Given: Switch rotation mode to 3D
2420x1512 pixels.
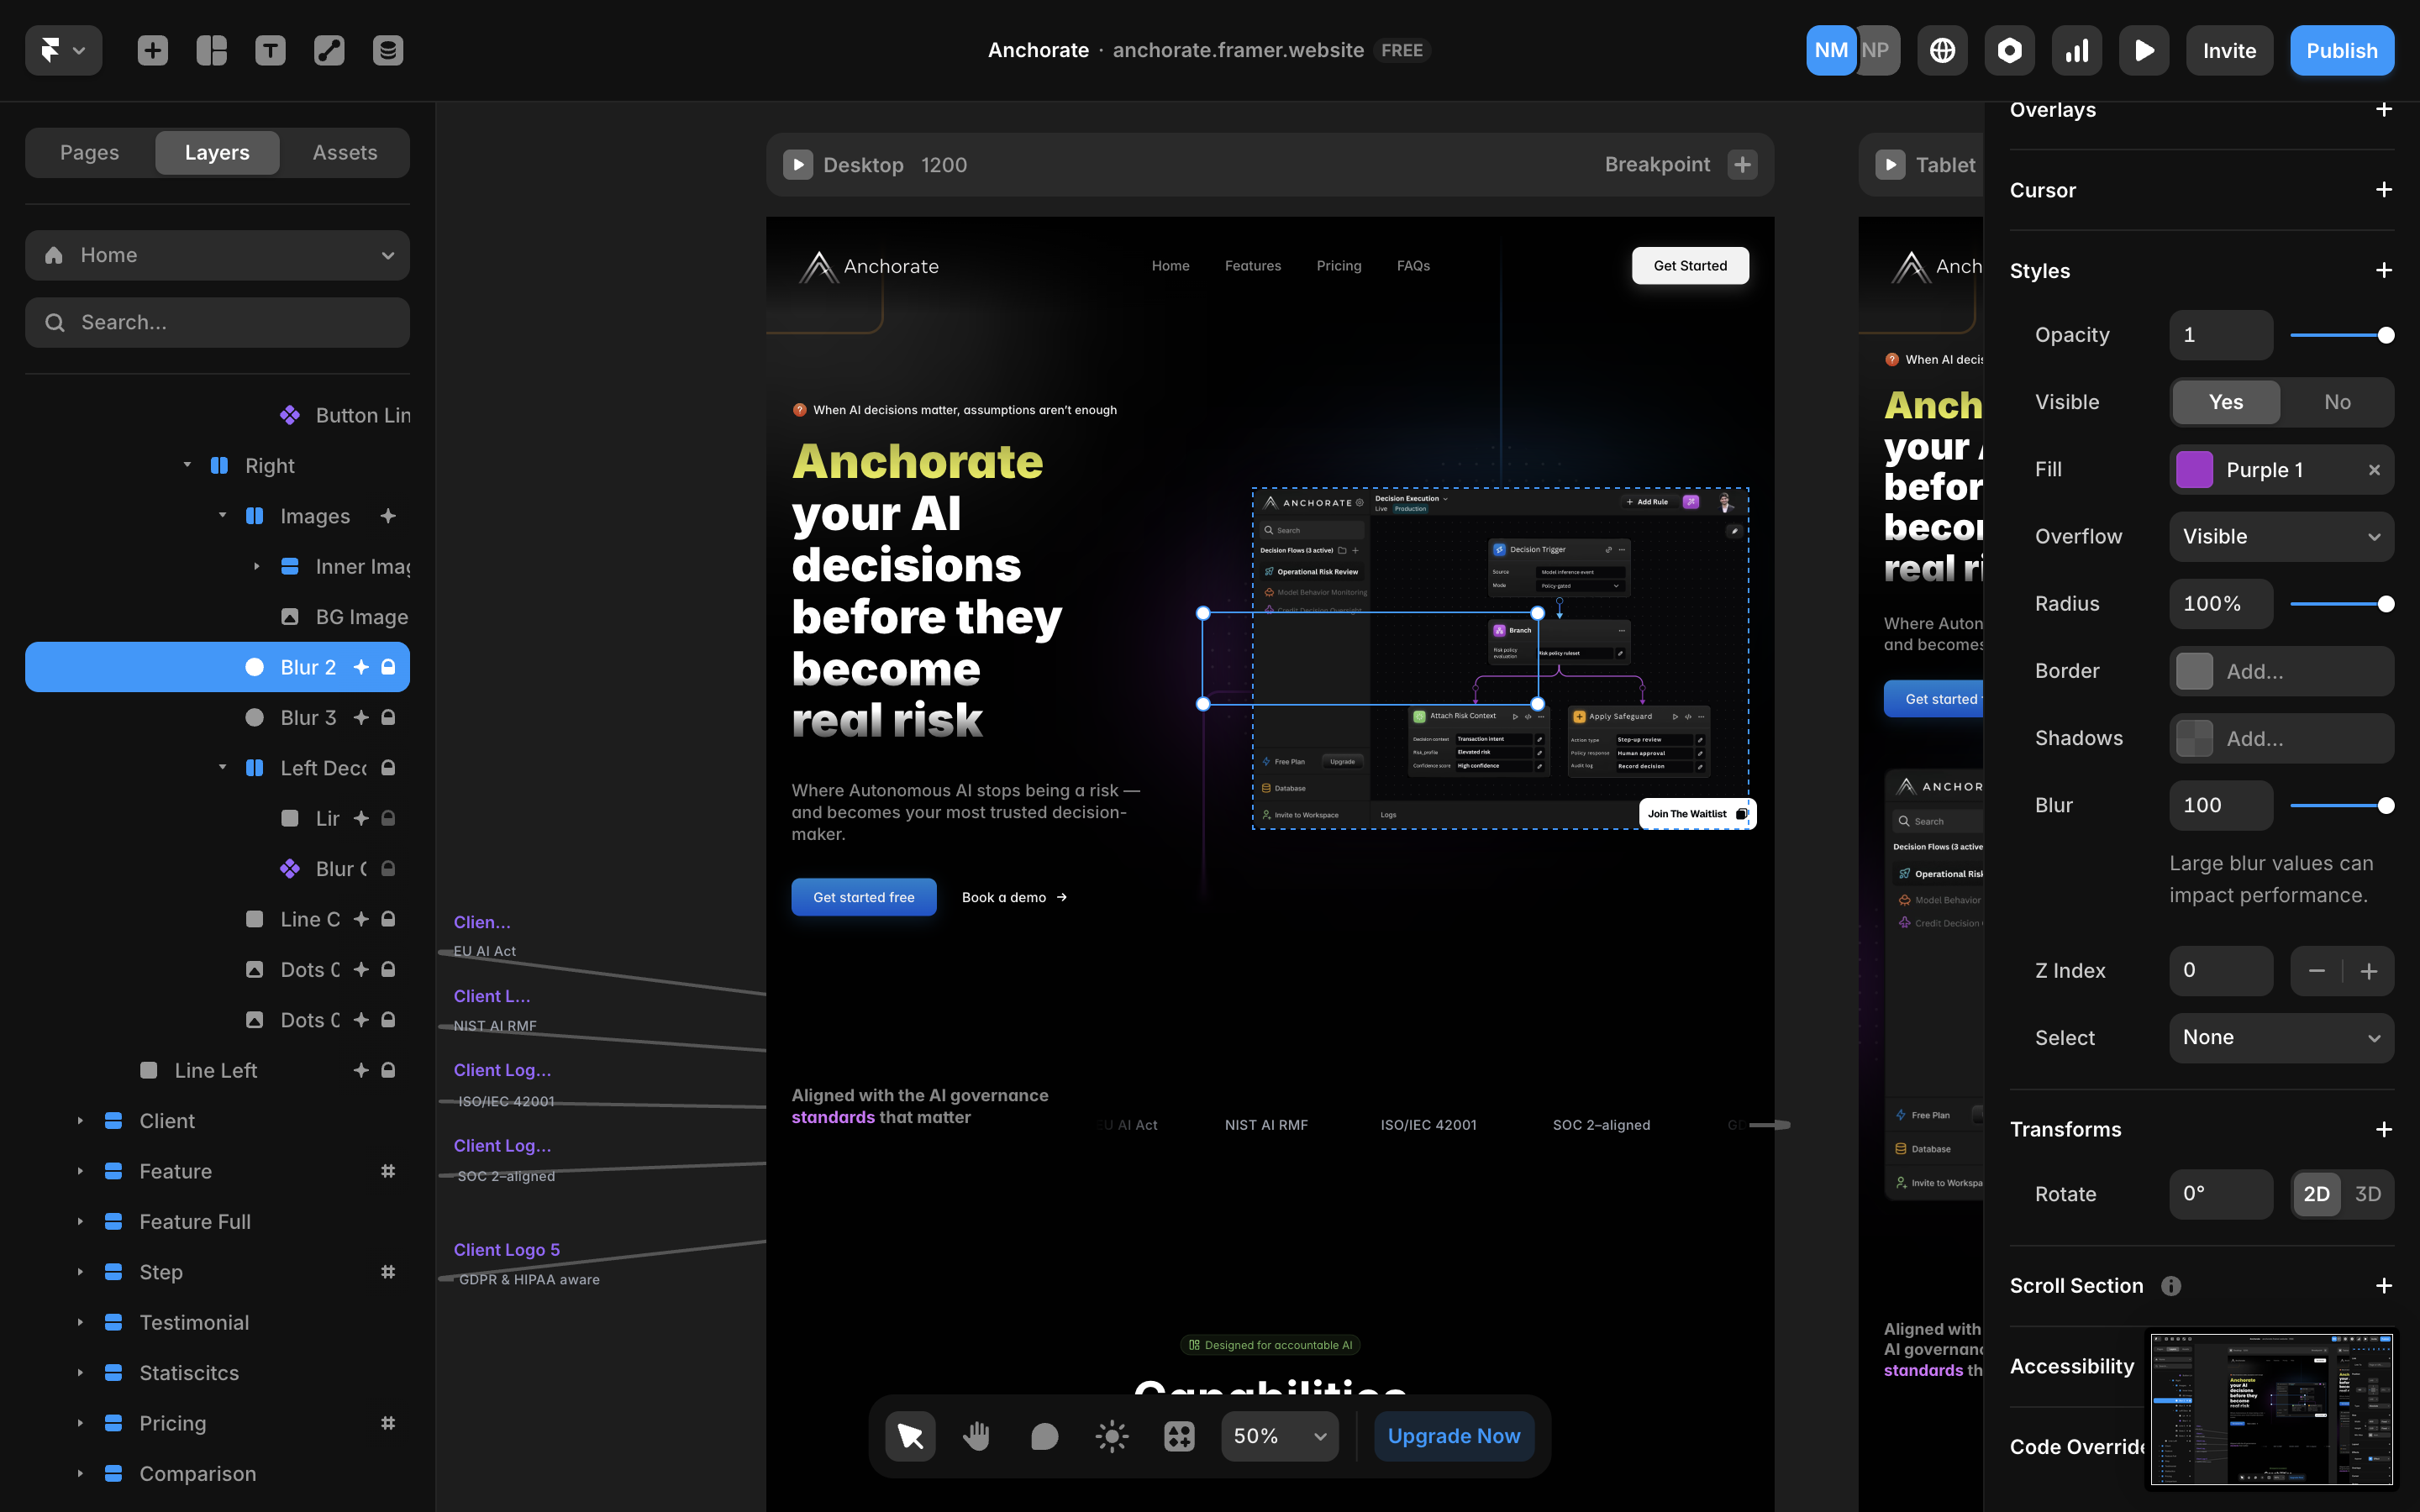Looking at the screenshot, I should point(2367,1194).
